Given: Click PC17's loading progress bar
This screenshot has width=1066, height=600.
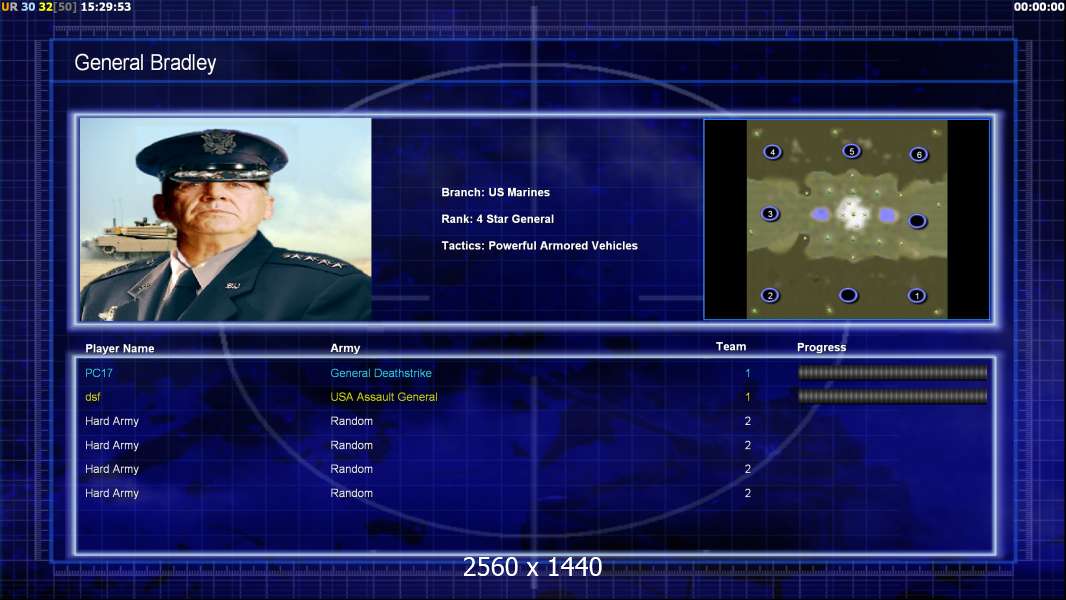Looking at the screenshot, I should [x=892, y=372].
